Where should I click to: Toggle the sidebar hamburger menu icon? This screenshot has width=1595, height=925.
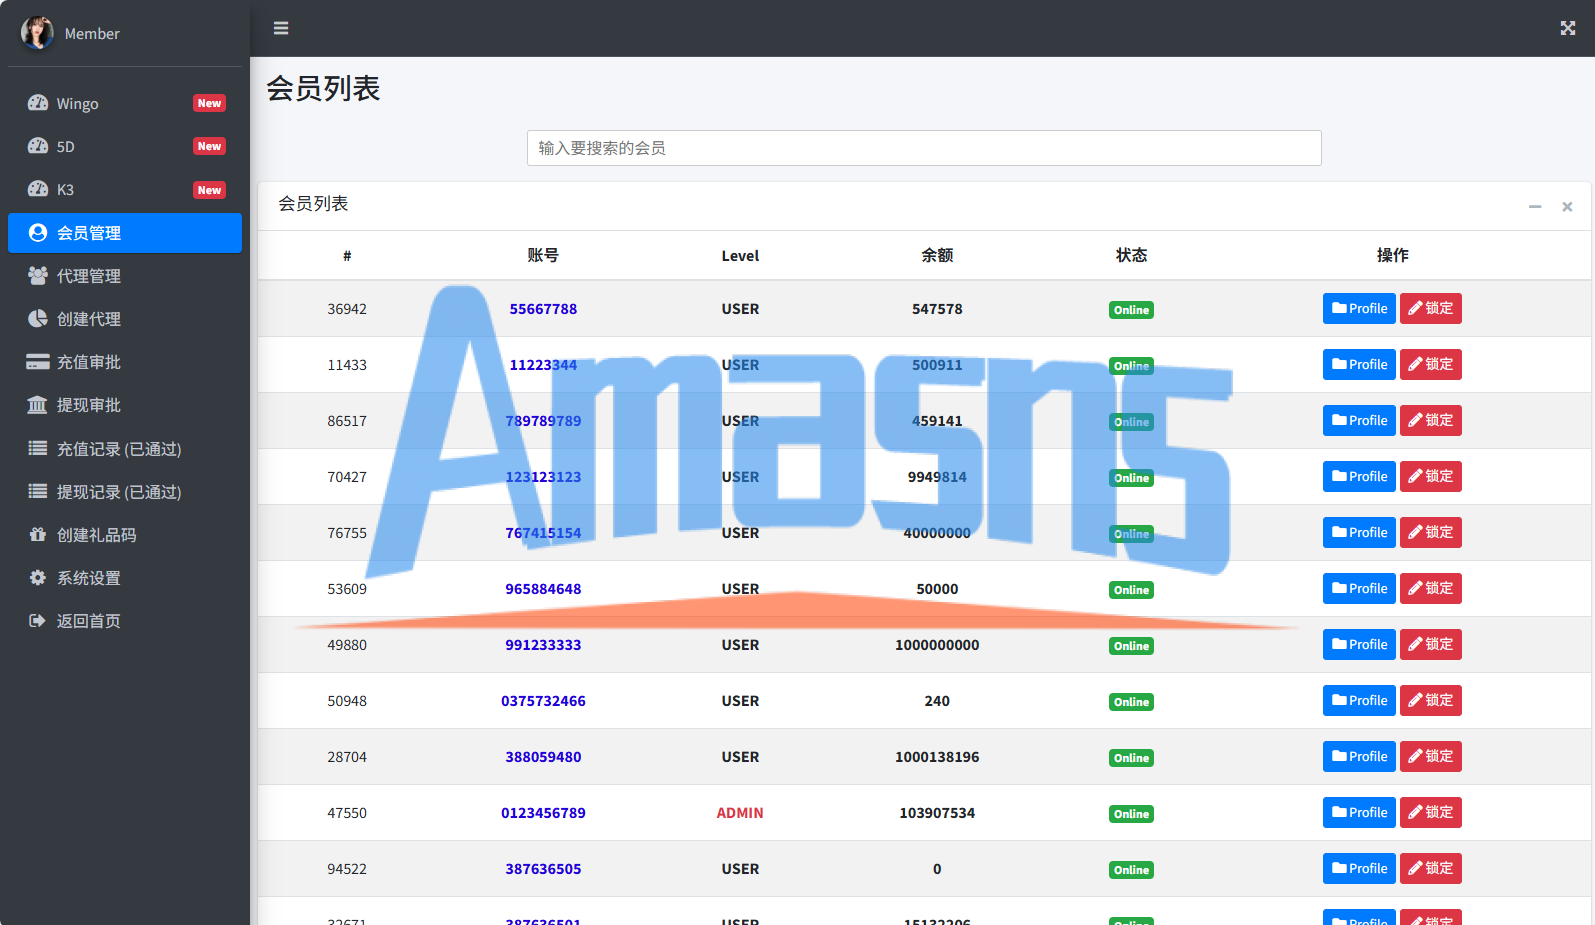(x=281, y=28)
